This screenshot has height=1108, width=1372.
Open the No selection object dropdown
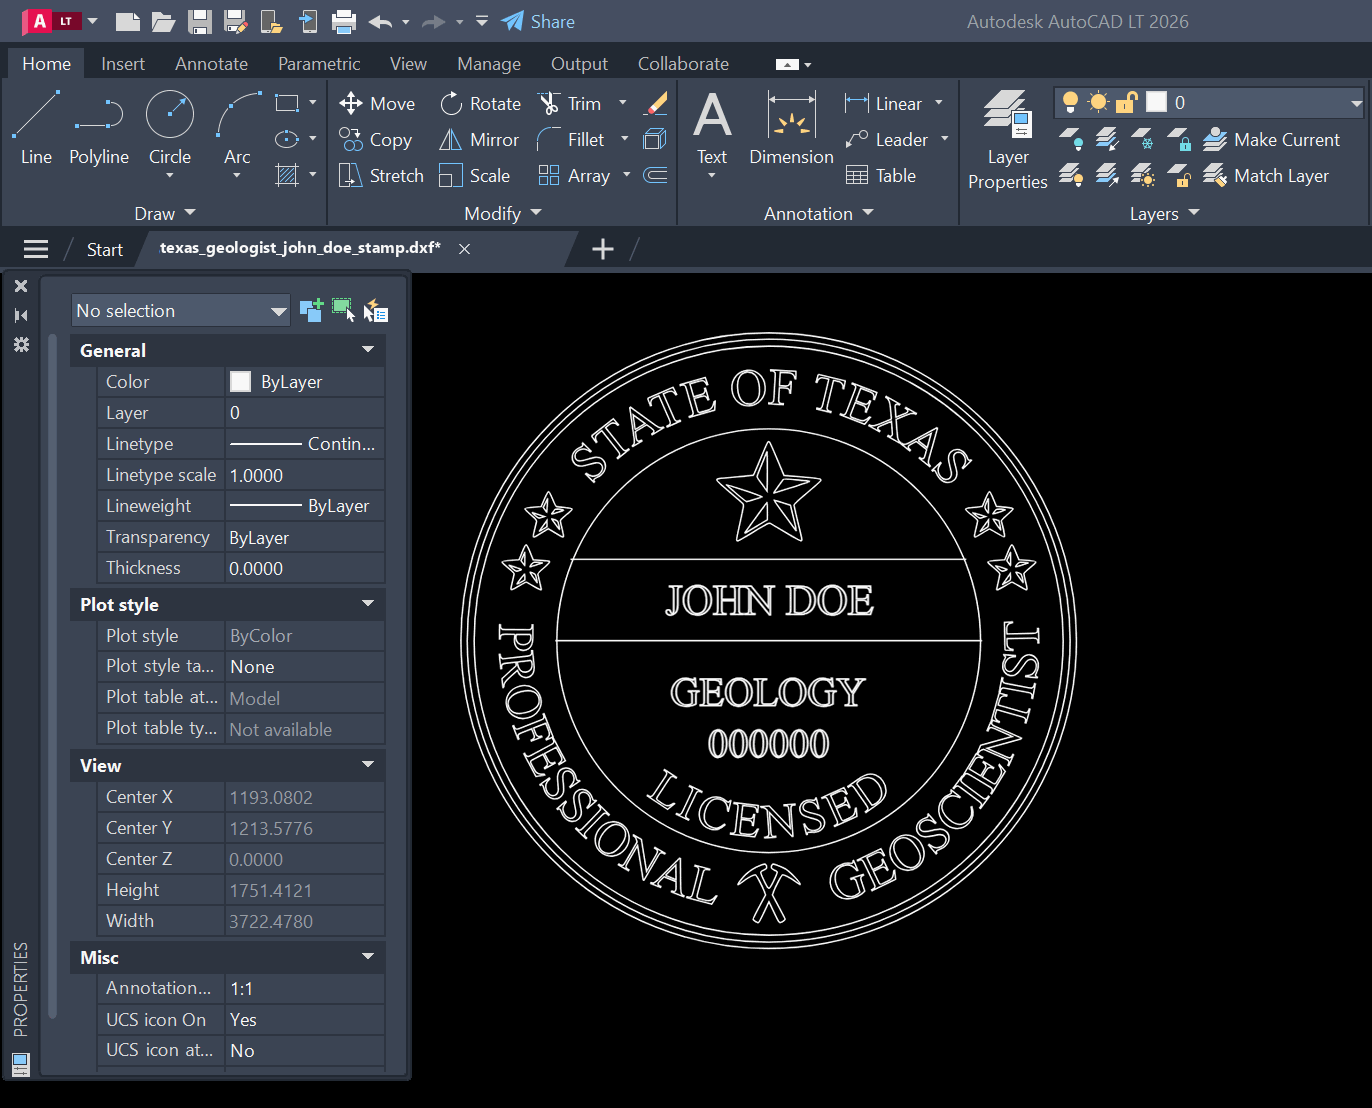(x=181, y=310)
